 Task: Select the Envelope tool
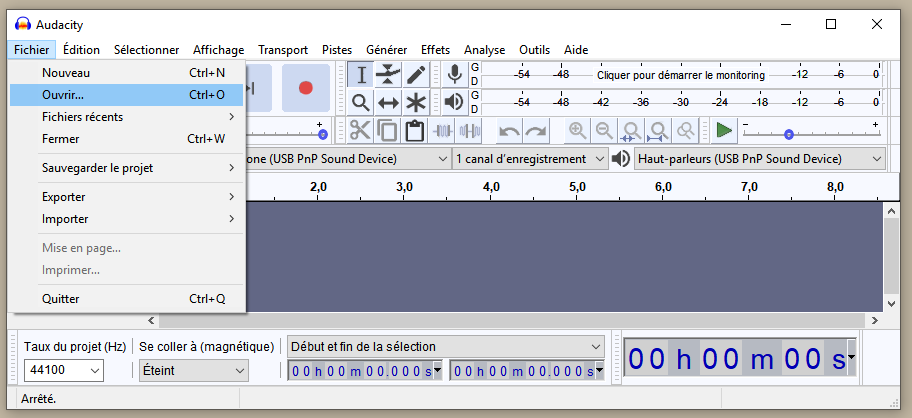coord(388,75)
